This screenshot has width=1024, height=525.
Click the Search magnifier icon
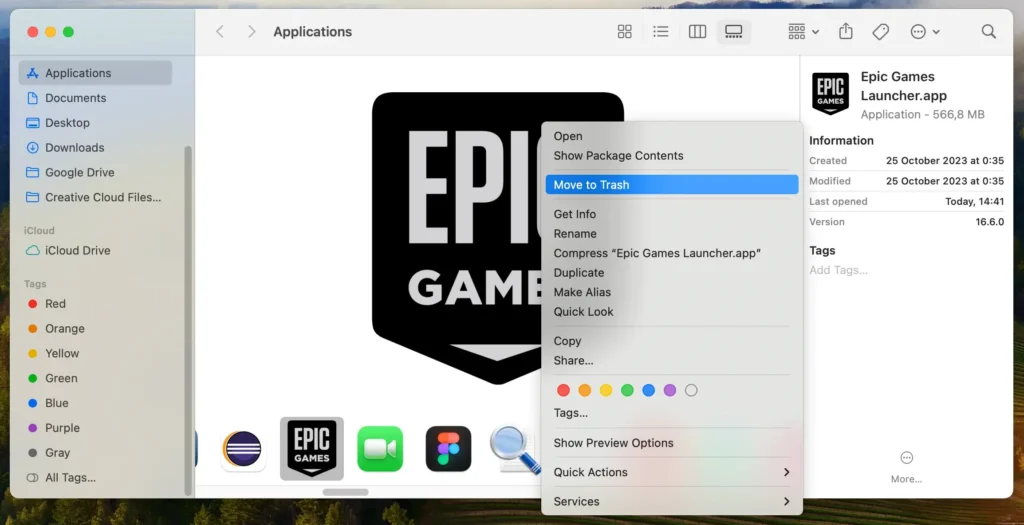(989, 31)
